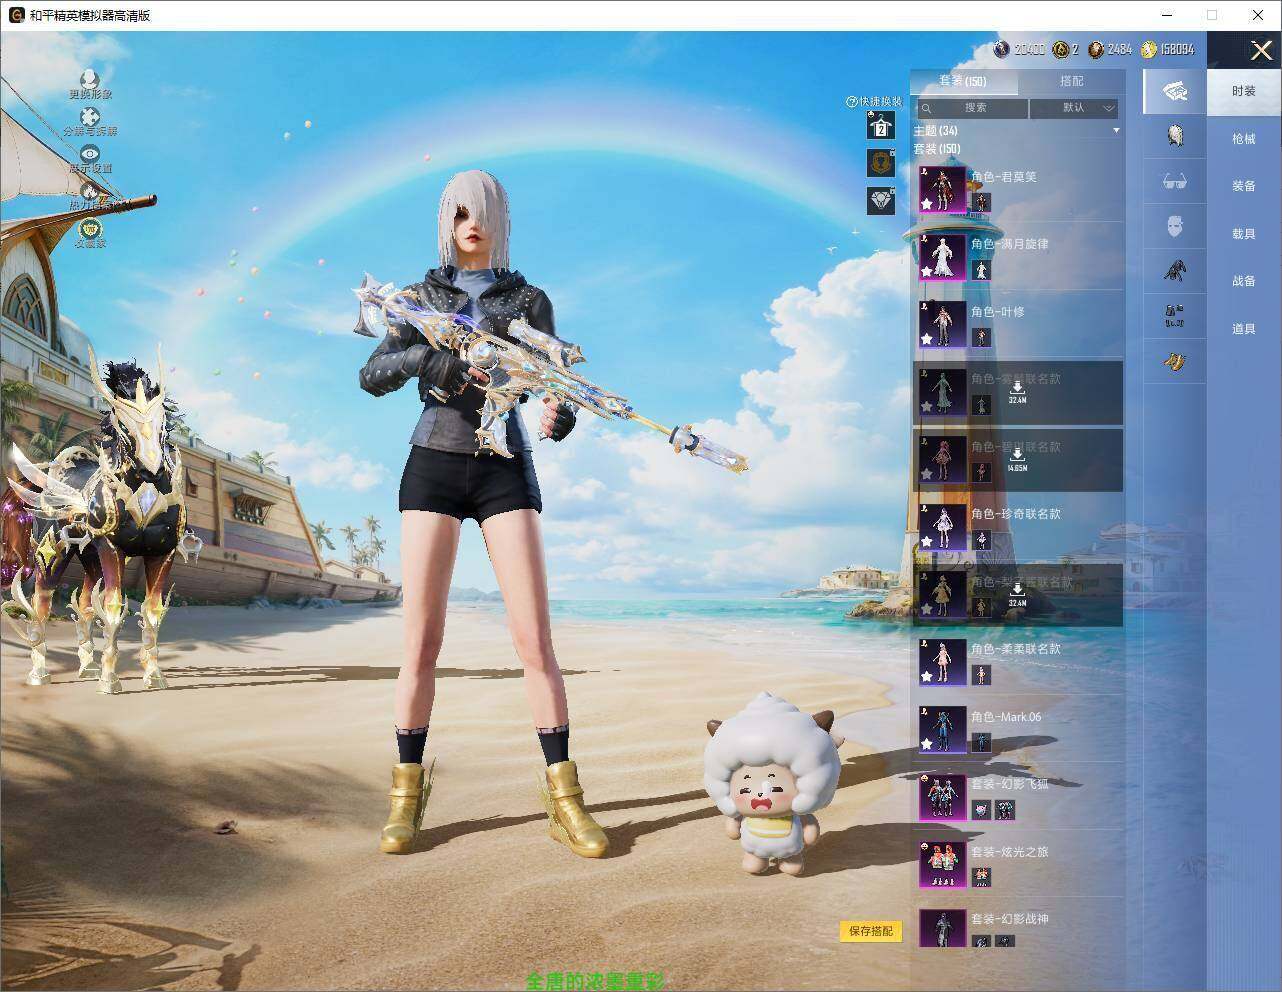
Task: Toggle the favorite star on 角色-君莫笑
Action: [x=927, y=204]
